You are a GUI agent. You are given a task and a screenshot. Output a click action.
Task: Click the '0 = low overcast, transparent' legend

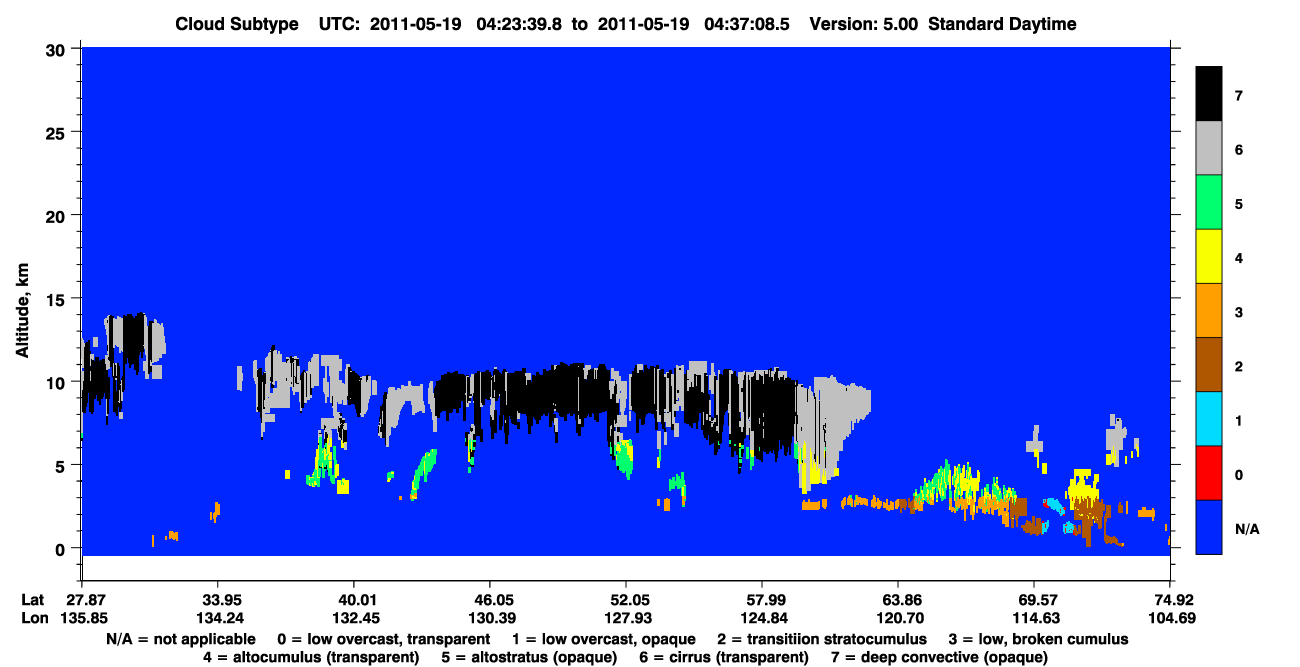click(383, 639)
